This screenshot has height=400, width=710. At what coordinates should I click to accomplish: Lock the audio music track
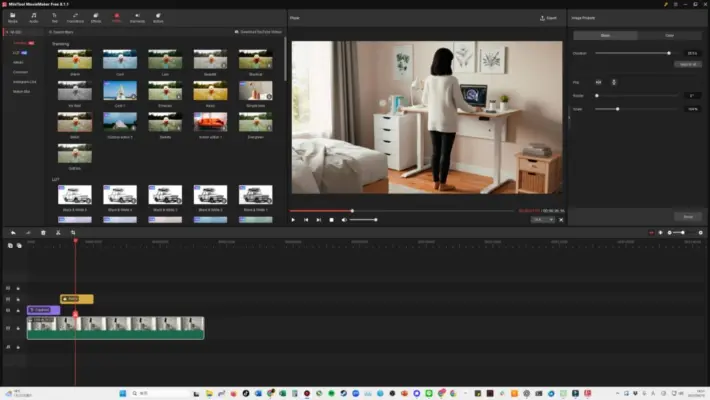18,347
